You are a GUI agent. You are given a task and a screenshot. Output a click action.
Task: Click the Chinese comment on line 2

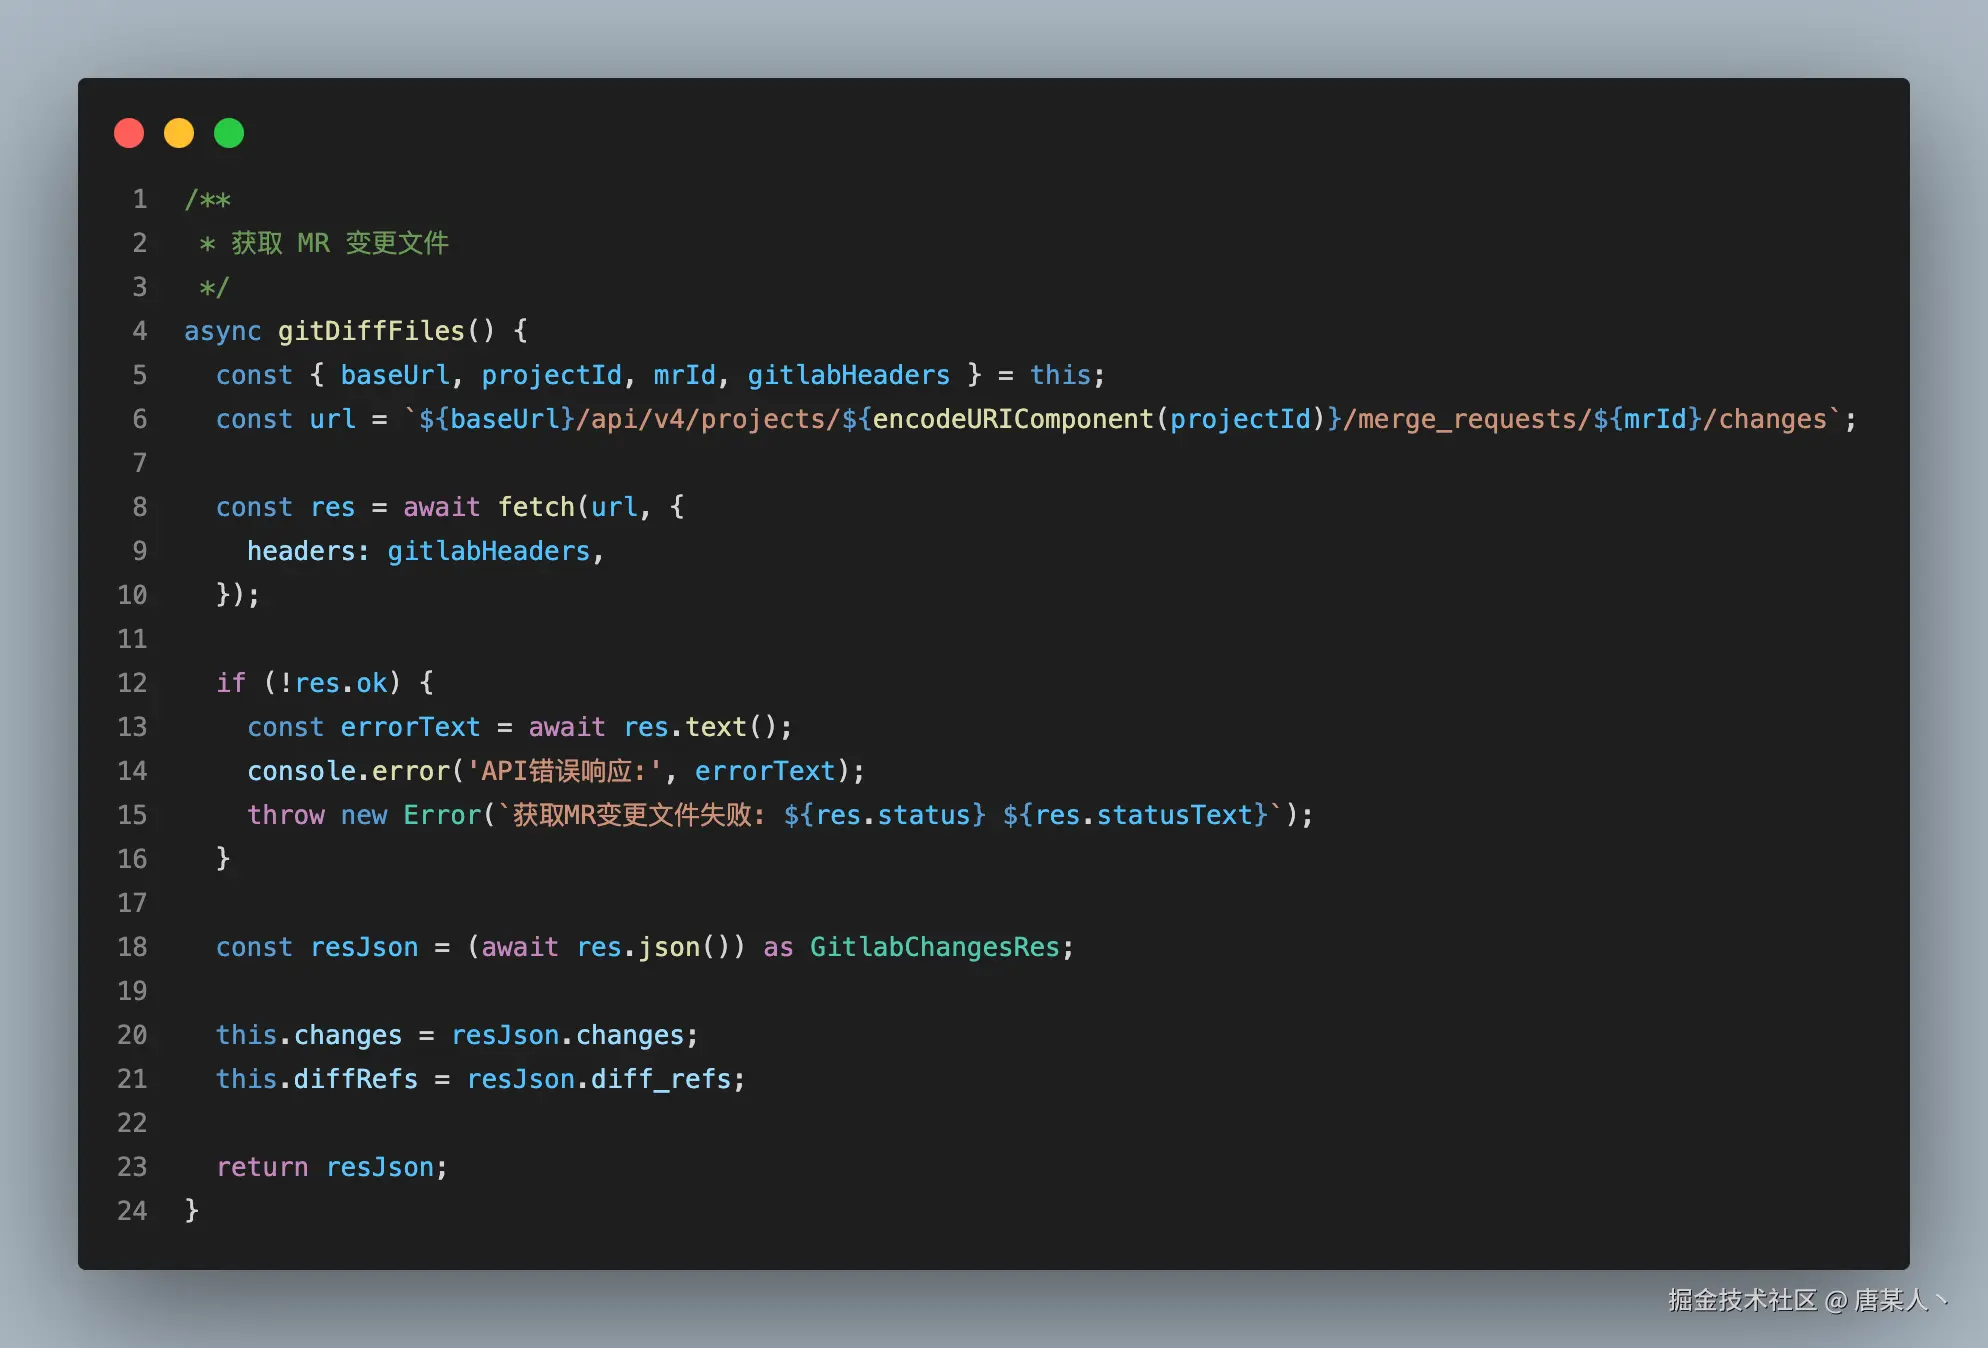click(339, 243)
